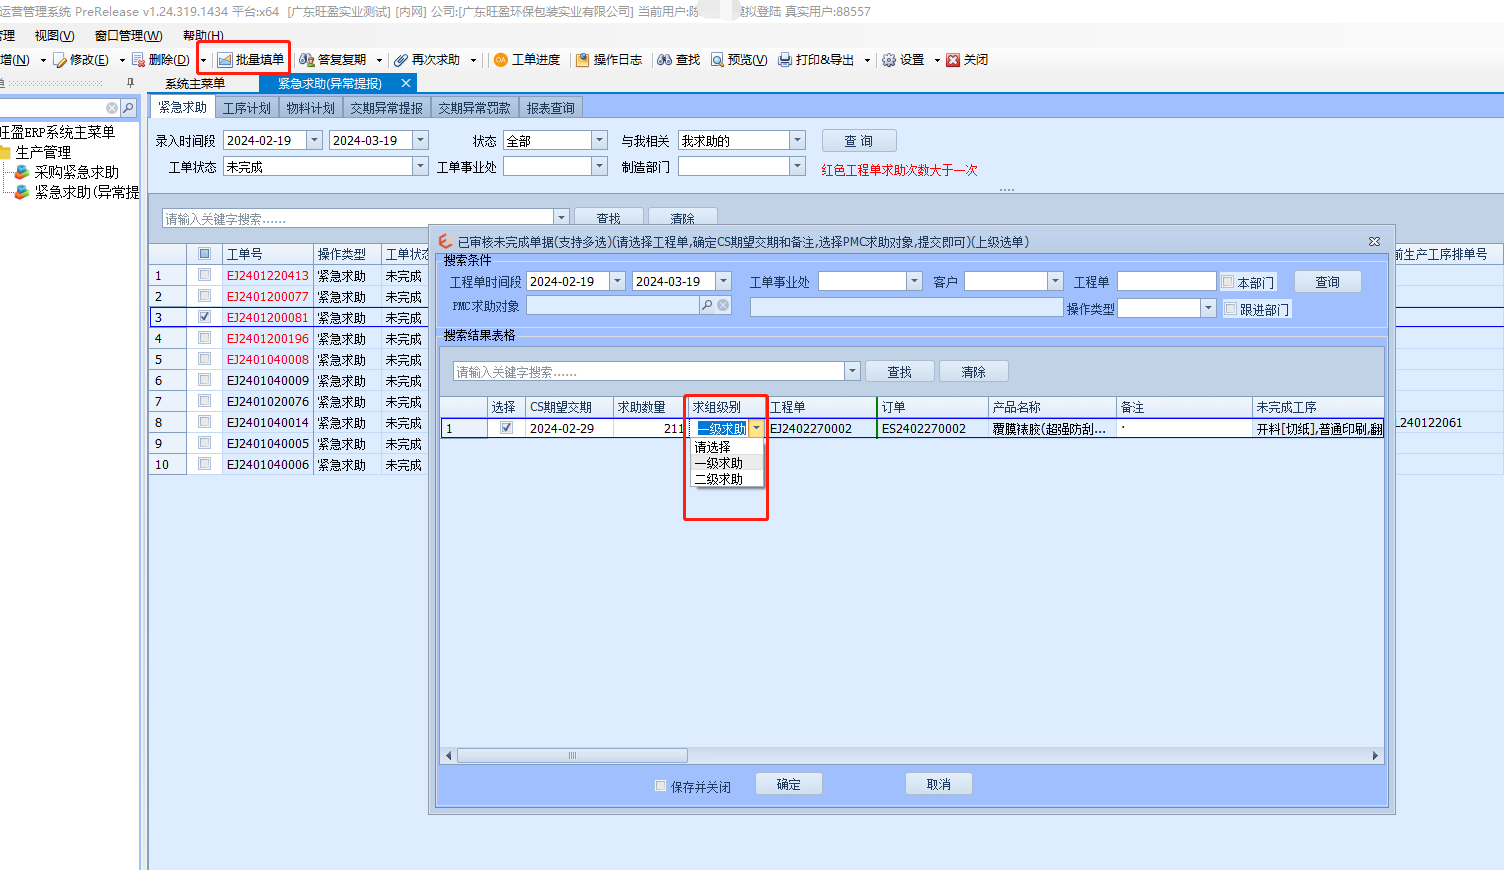Image resolution: width=1504 pixels, height=870 pixels.
Task: Open the 视图(V) menu
Action: click(x=55, y=36)
